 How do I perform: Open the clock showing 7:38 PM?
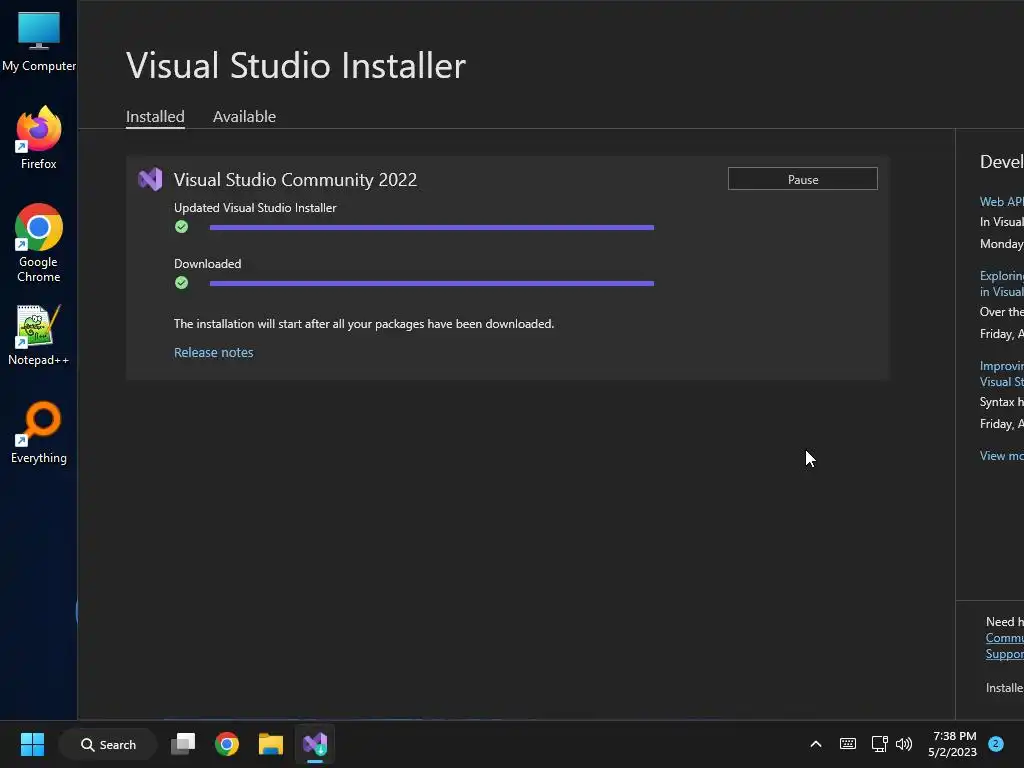953,744
